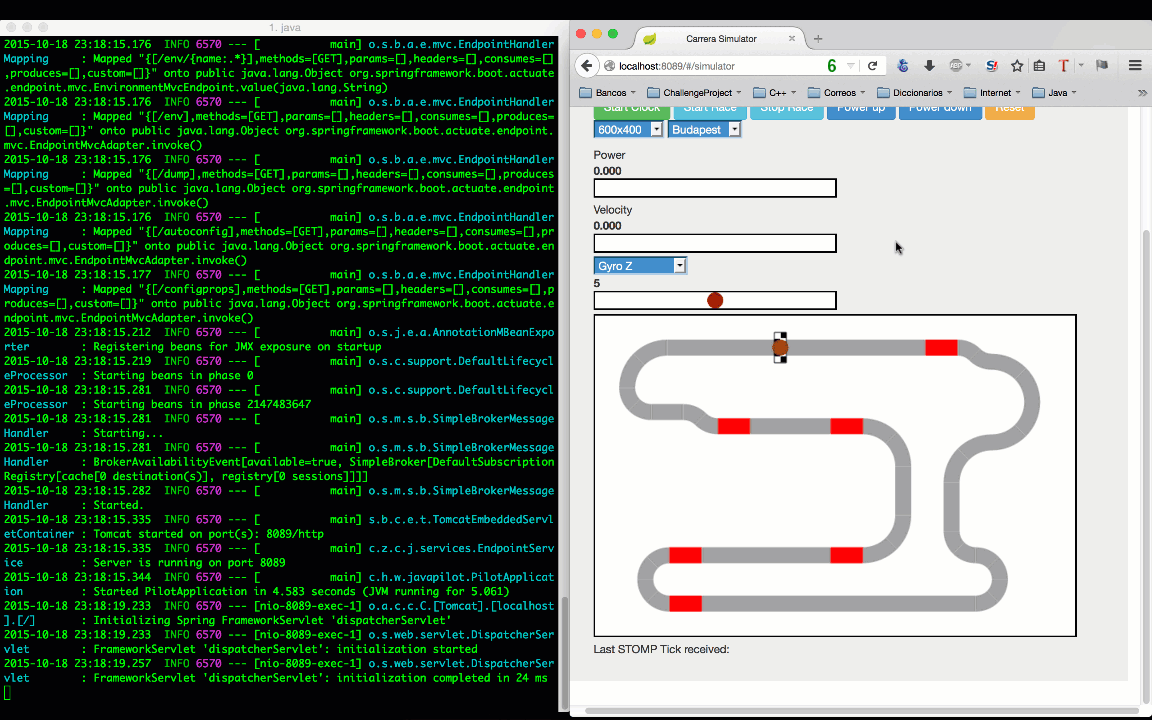Open dropdown arrow next to the T icon
Viewport: 1152px width, 720px height.
point(1081,66)
